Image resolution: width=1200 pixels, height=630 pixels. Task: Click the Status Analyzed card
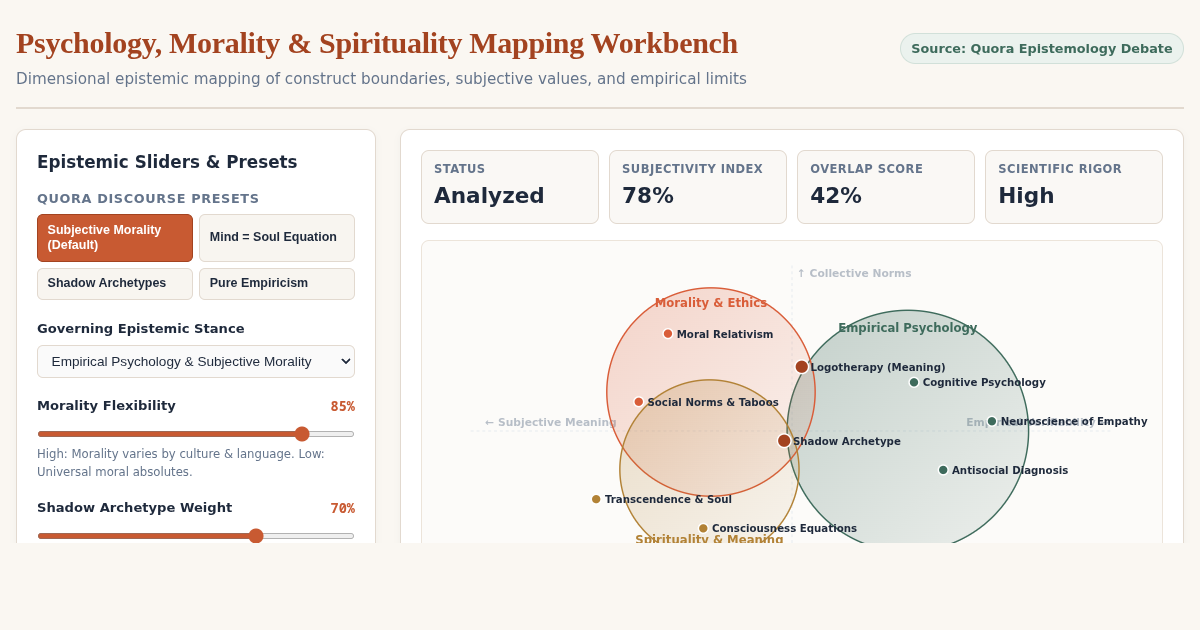(510, 187)
